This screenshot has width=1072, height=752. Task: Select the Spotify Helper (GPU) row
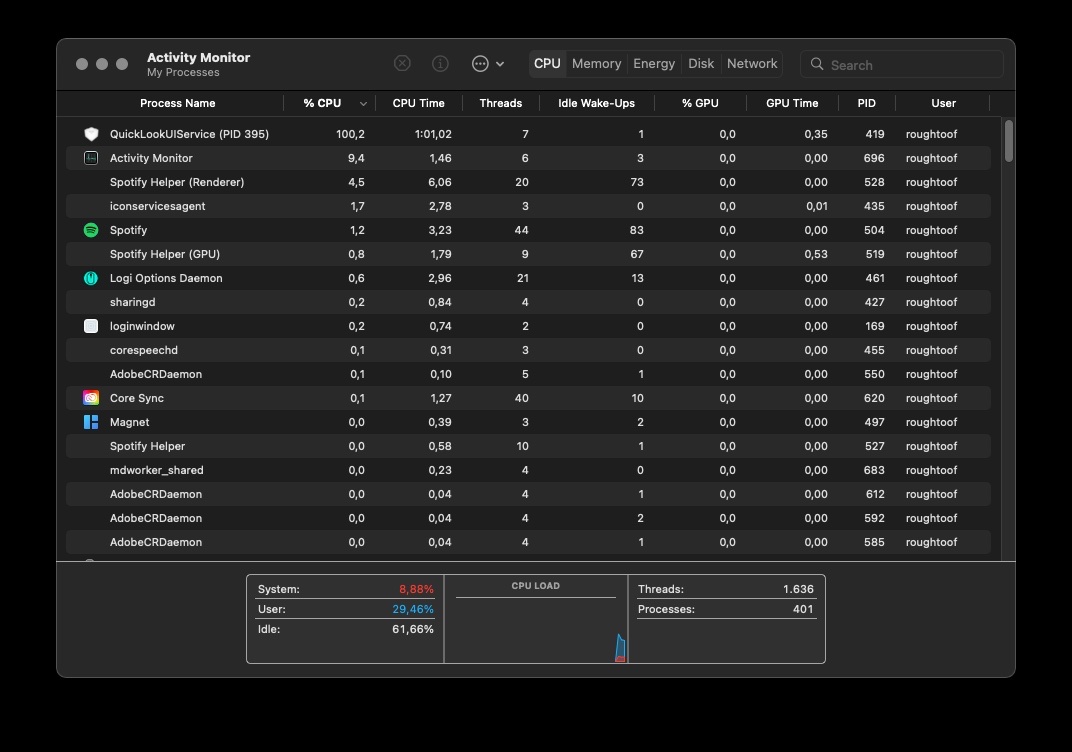(528, 254)
